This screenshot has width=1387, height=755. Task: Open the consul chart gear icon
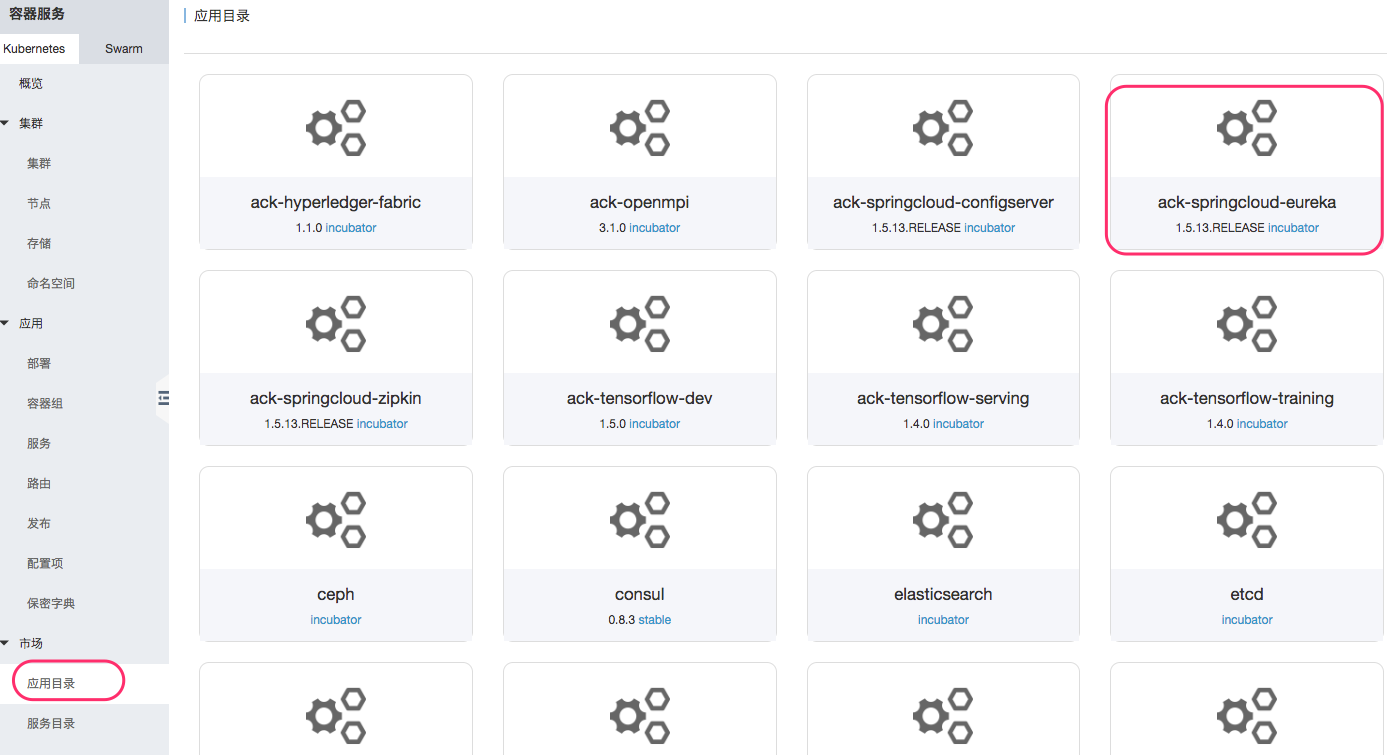point(640,519)
